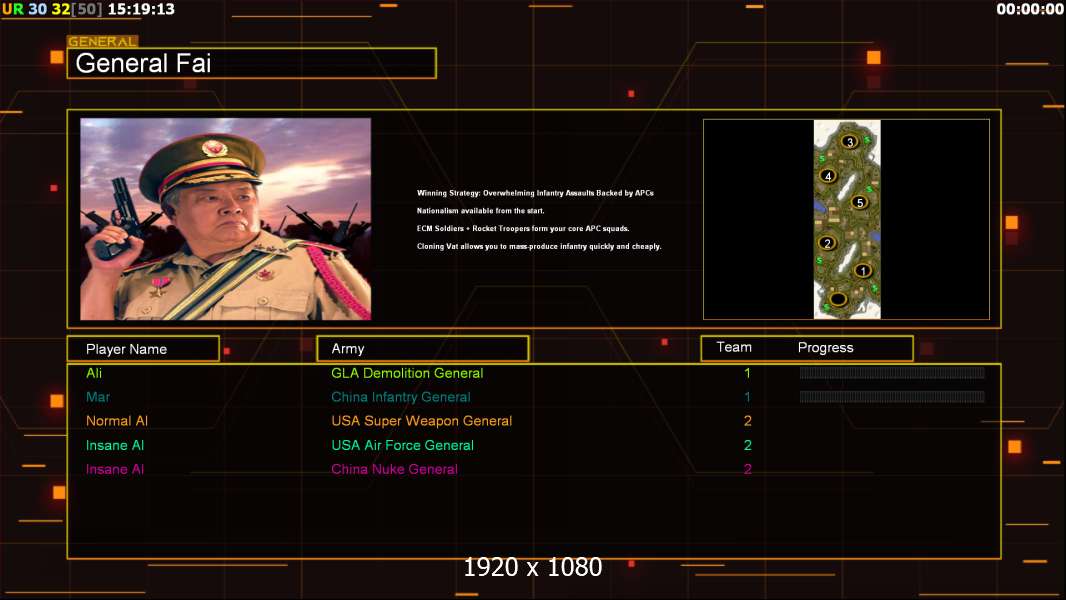Click start position marker 3 on map
Viewport: 1066px width, 600px height.
point(849,141)
